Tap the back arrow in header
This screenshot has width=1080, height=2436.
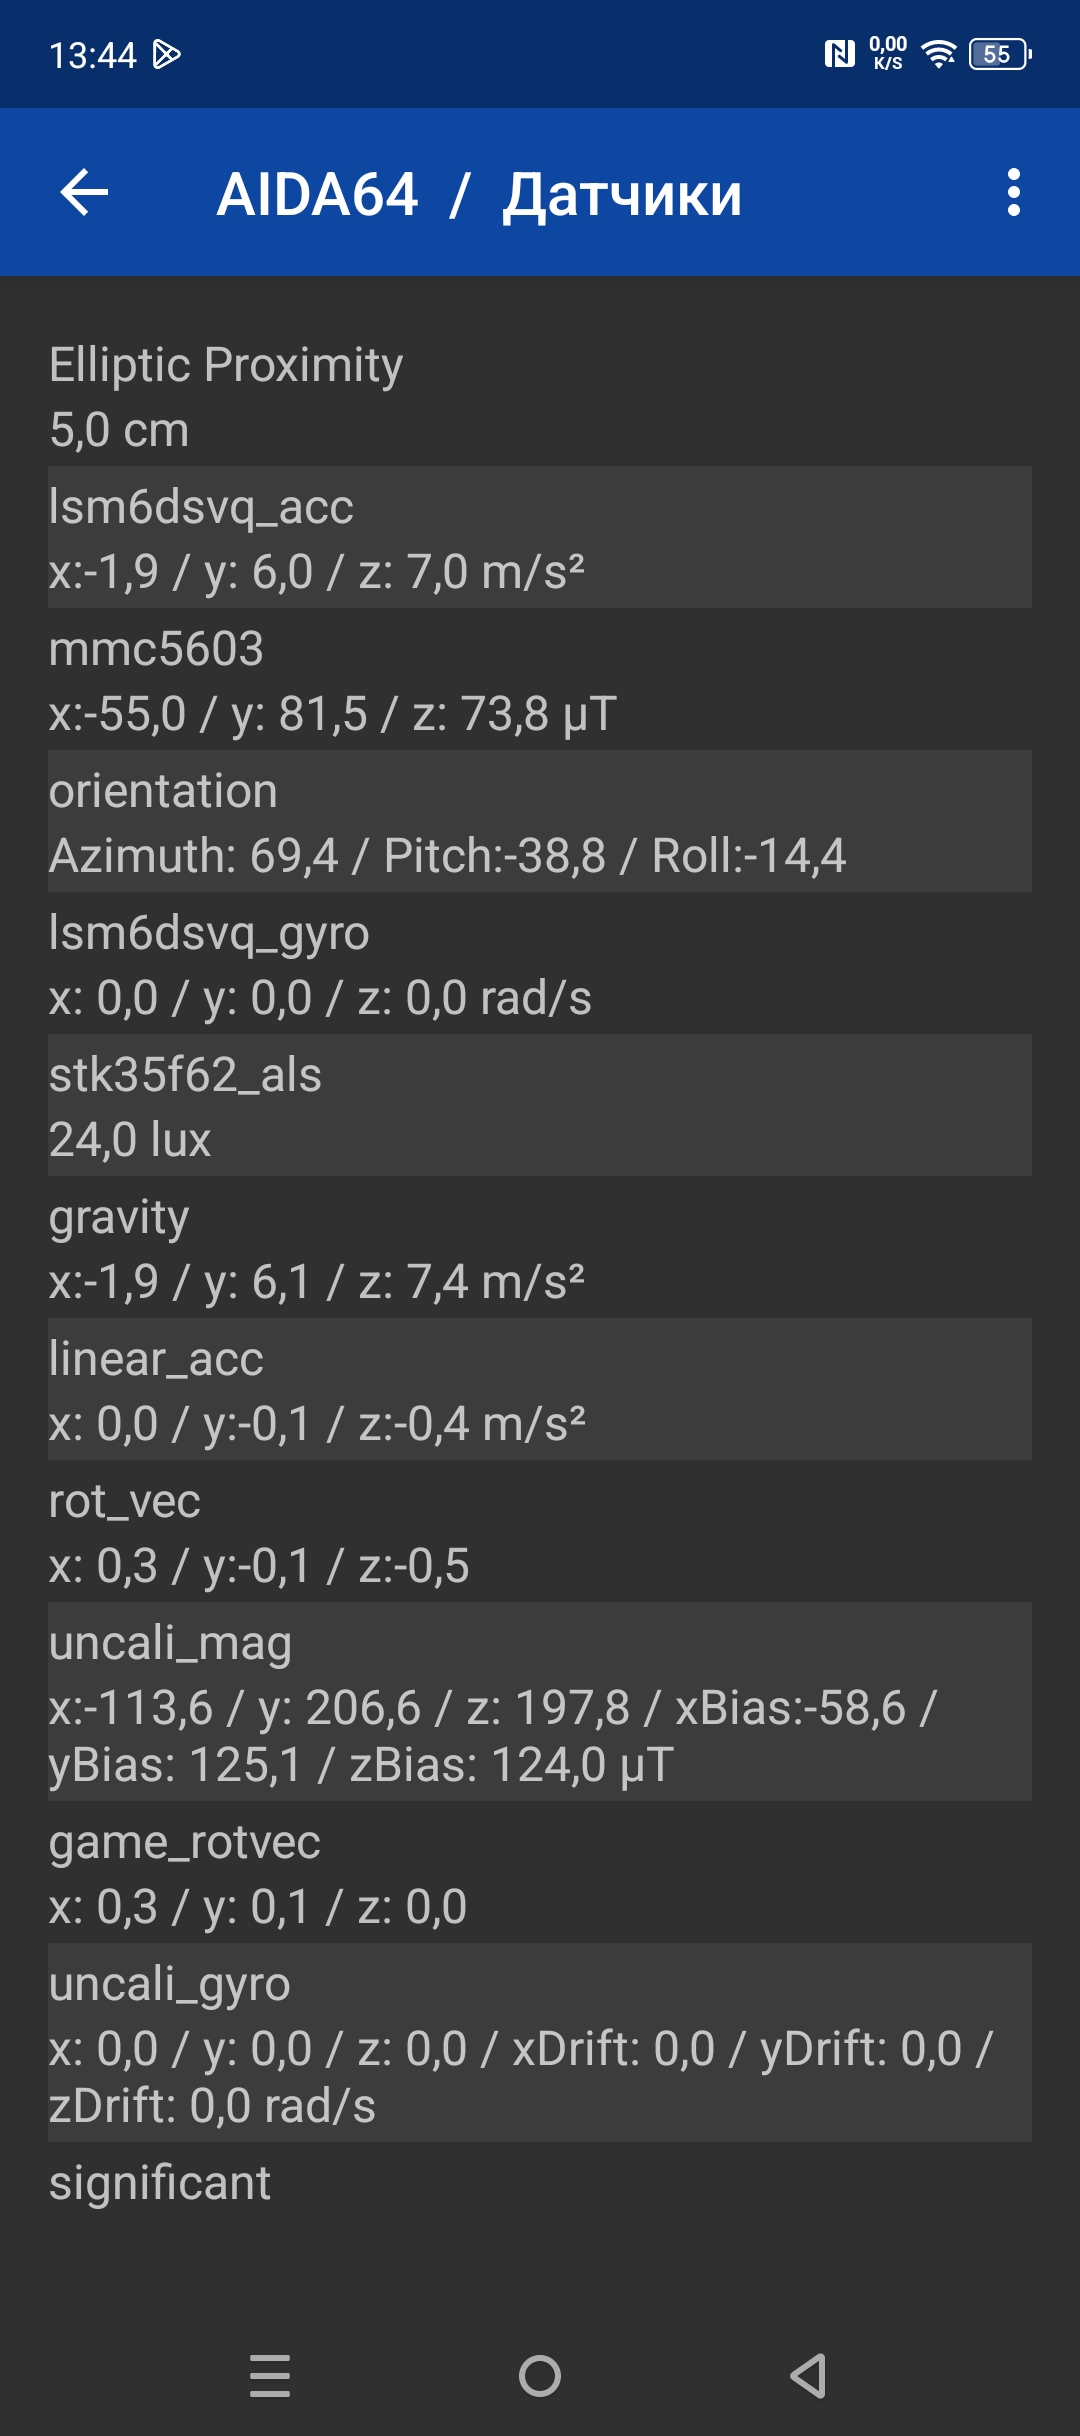coord(84,192)
